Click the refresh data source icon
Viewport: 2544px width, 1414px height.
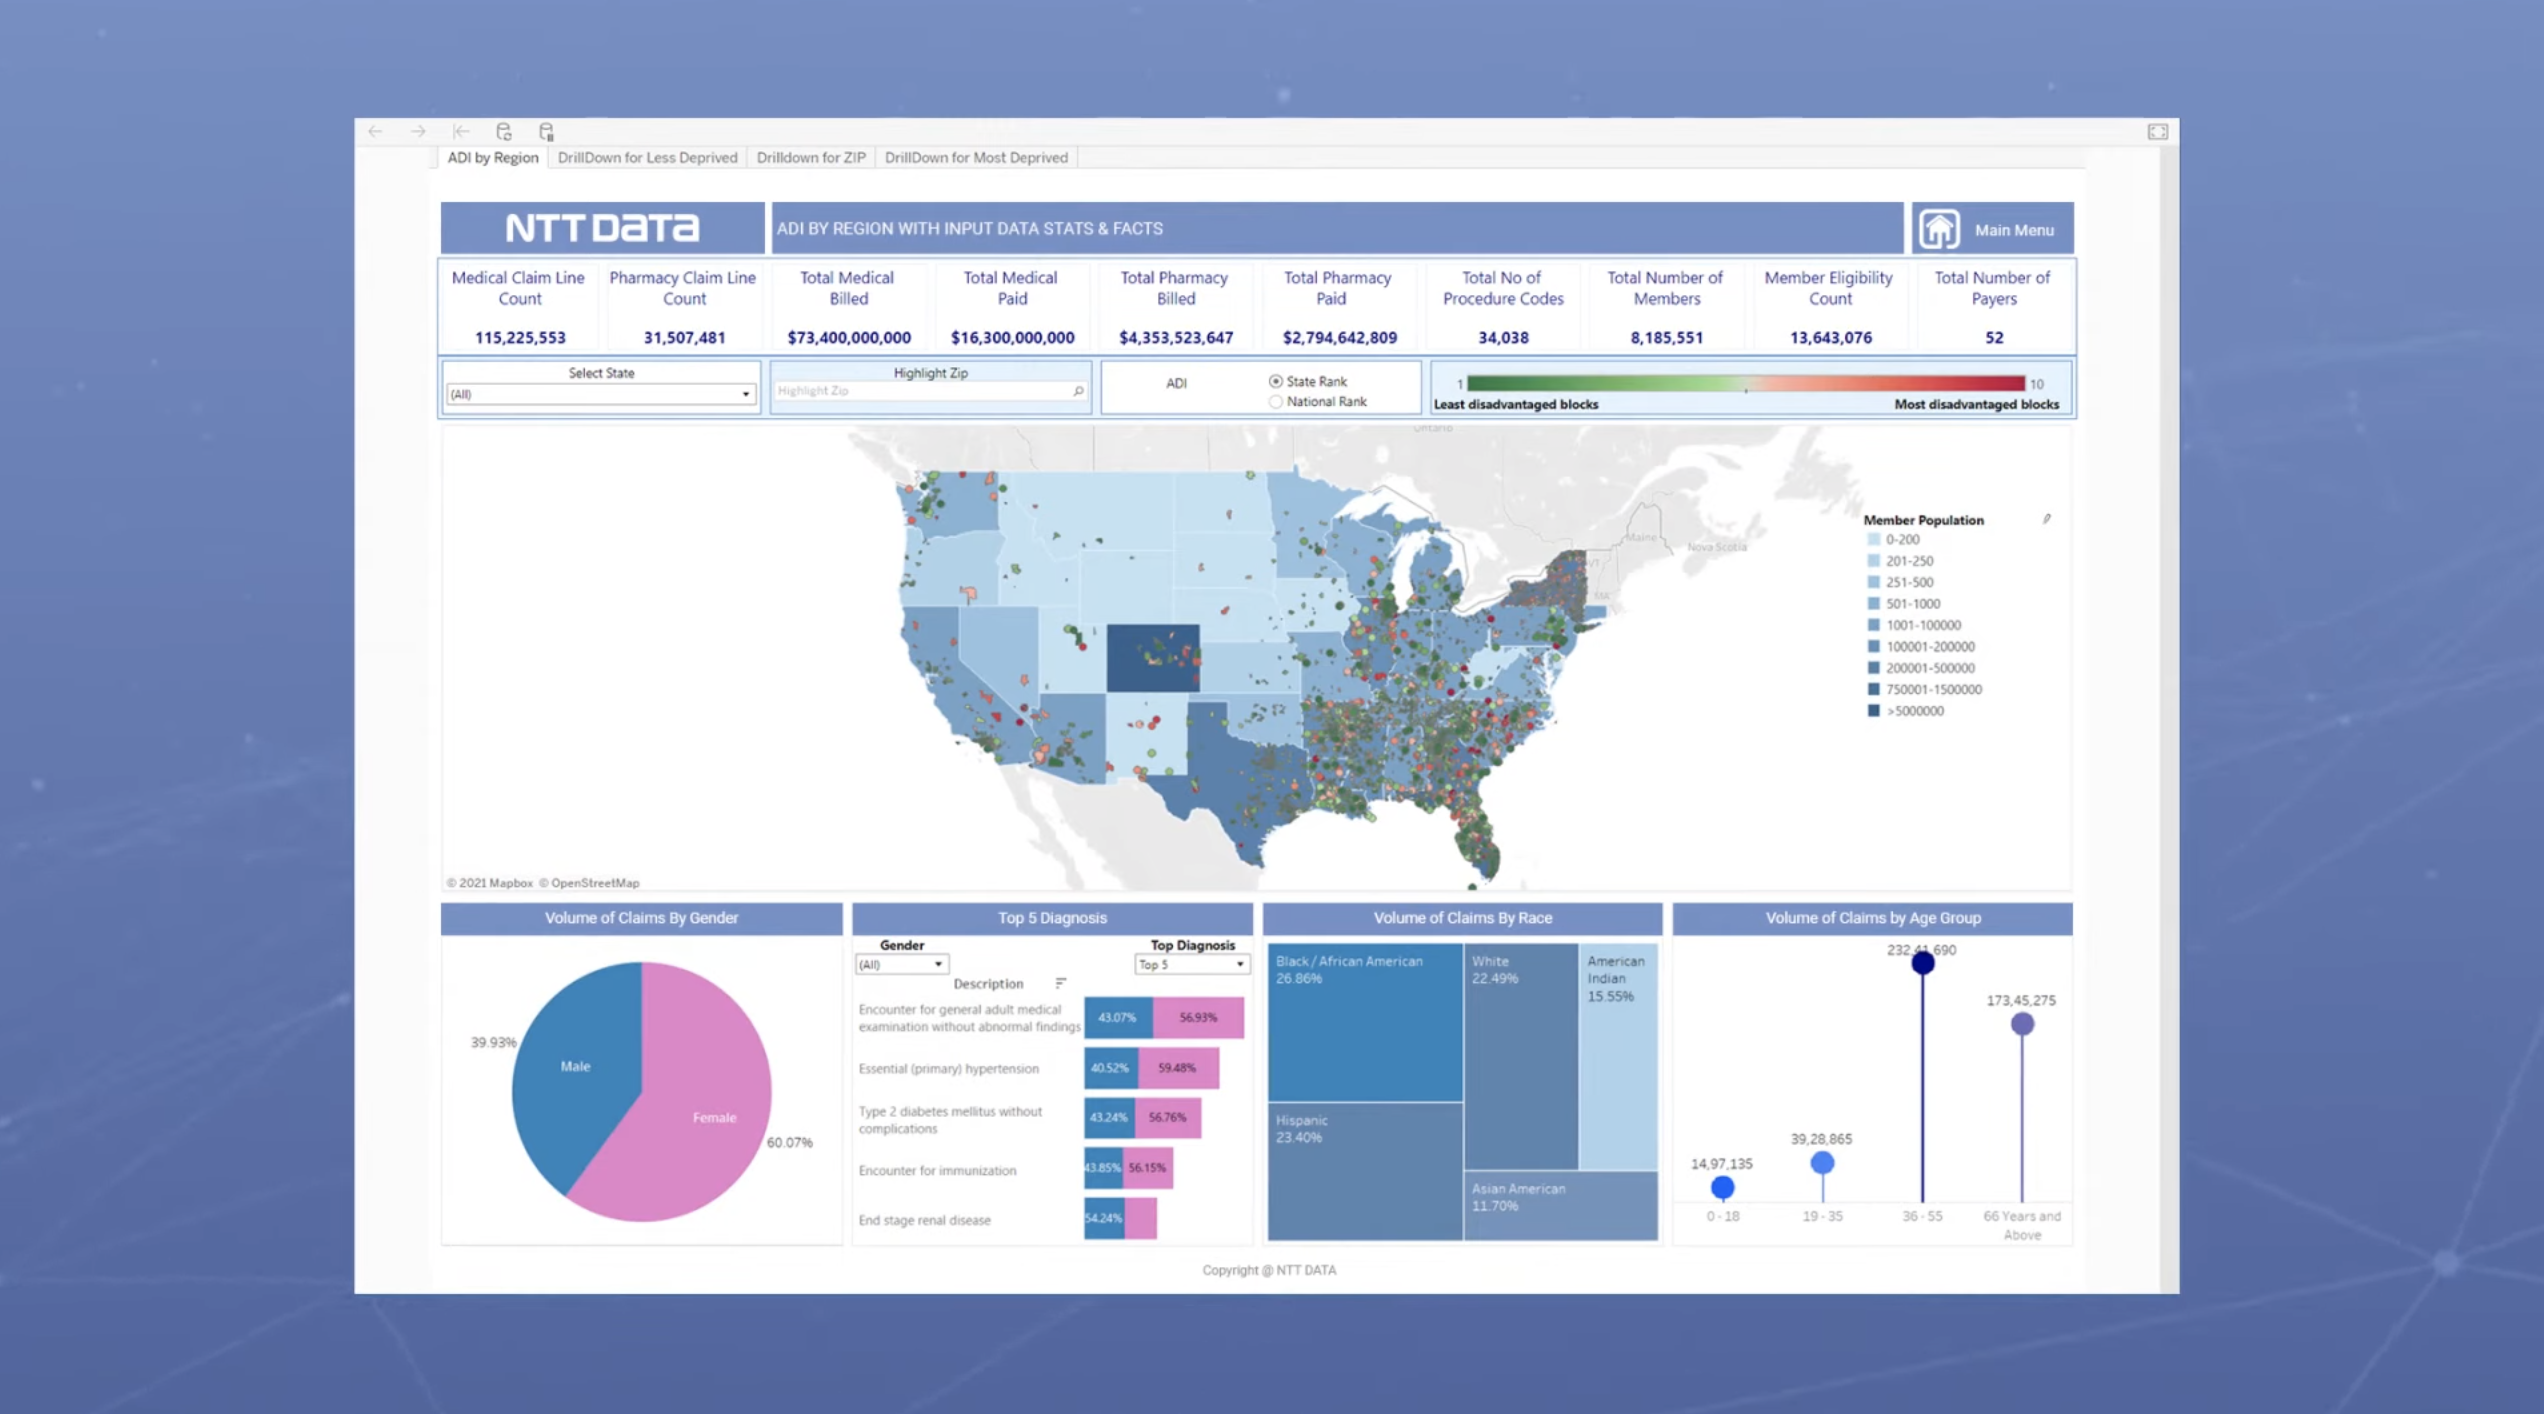(504, 132)
